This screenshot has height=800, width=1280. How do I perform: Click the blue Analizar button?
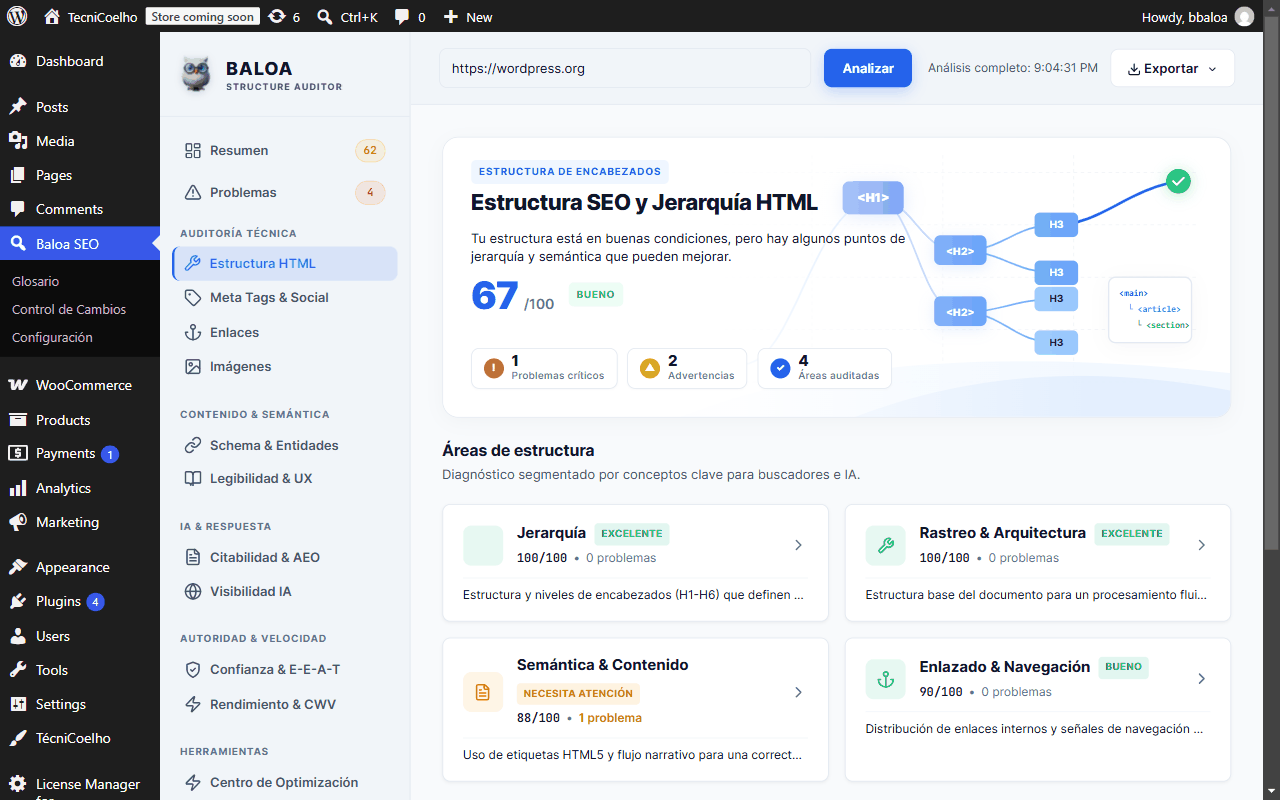click(868, 68)
